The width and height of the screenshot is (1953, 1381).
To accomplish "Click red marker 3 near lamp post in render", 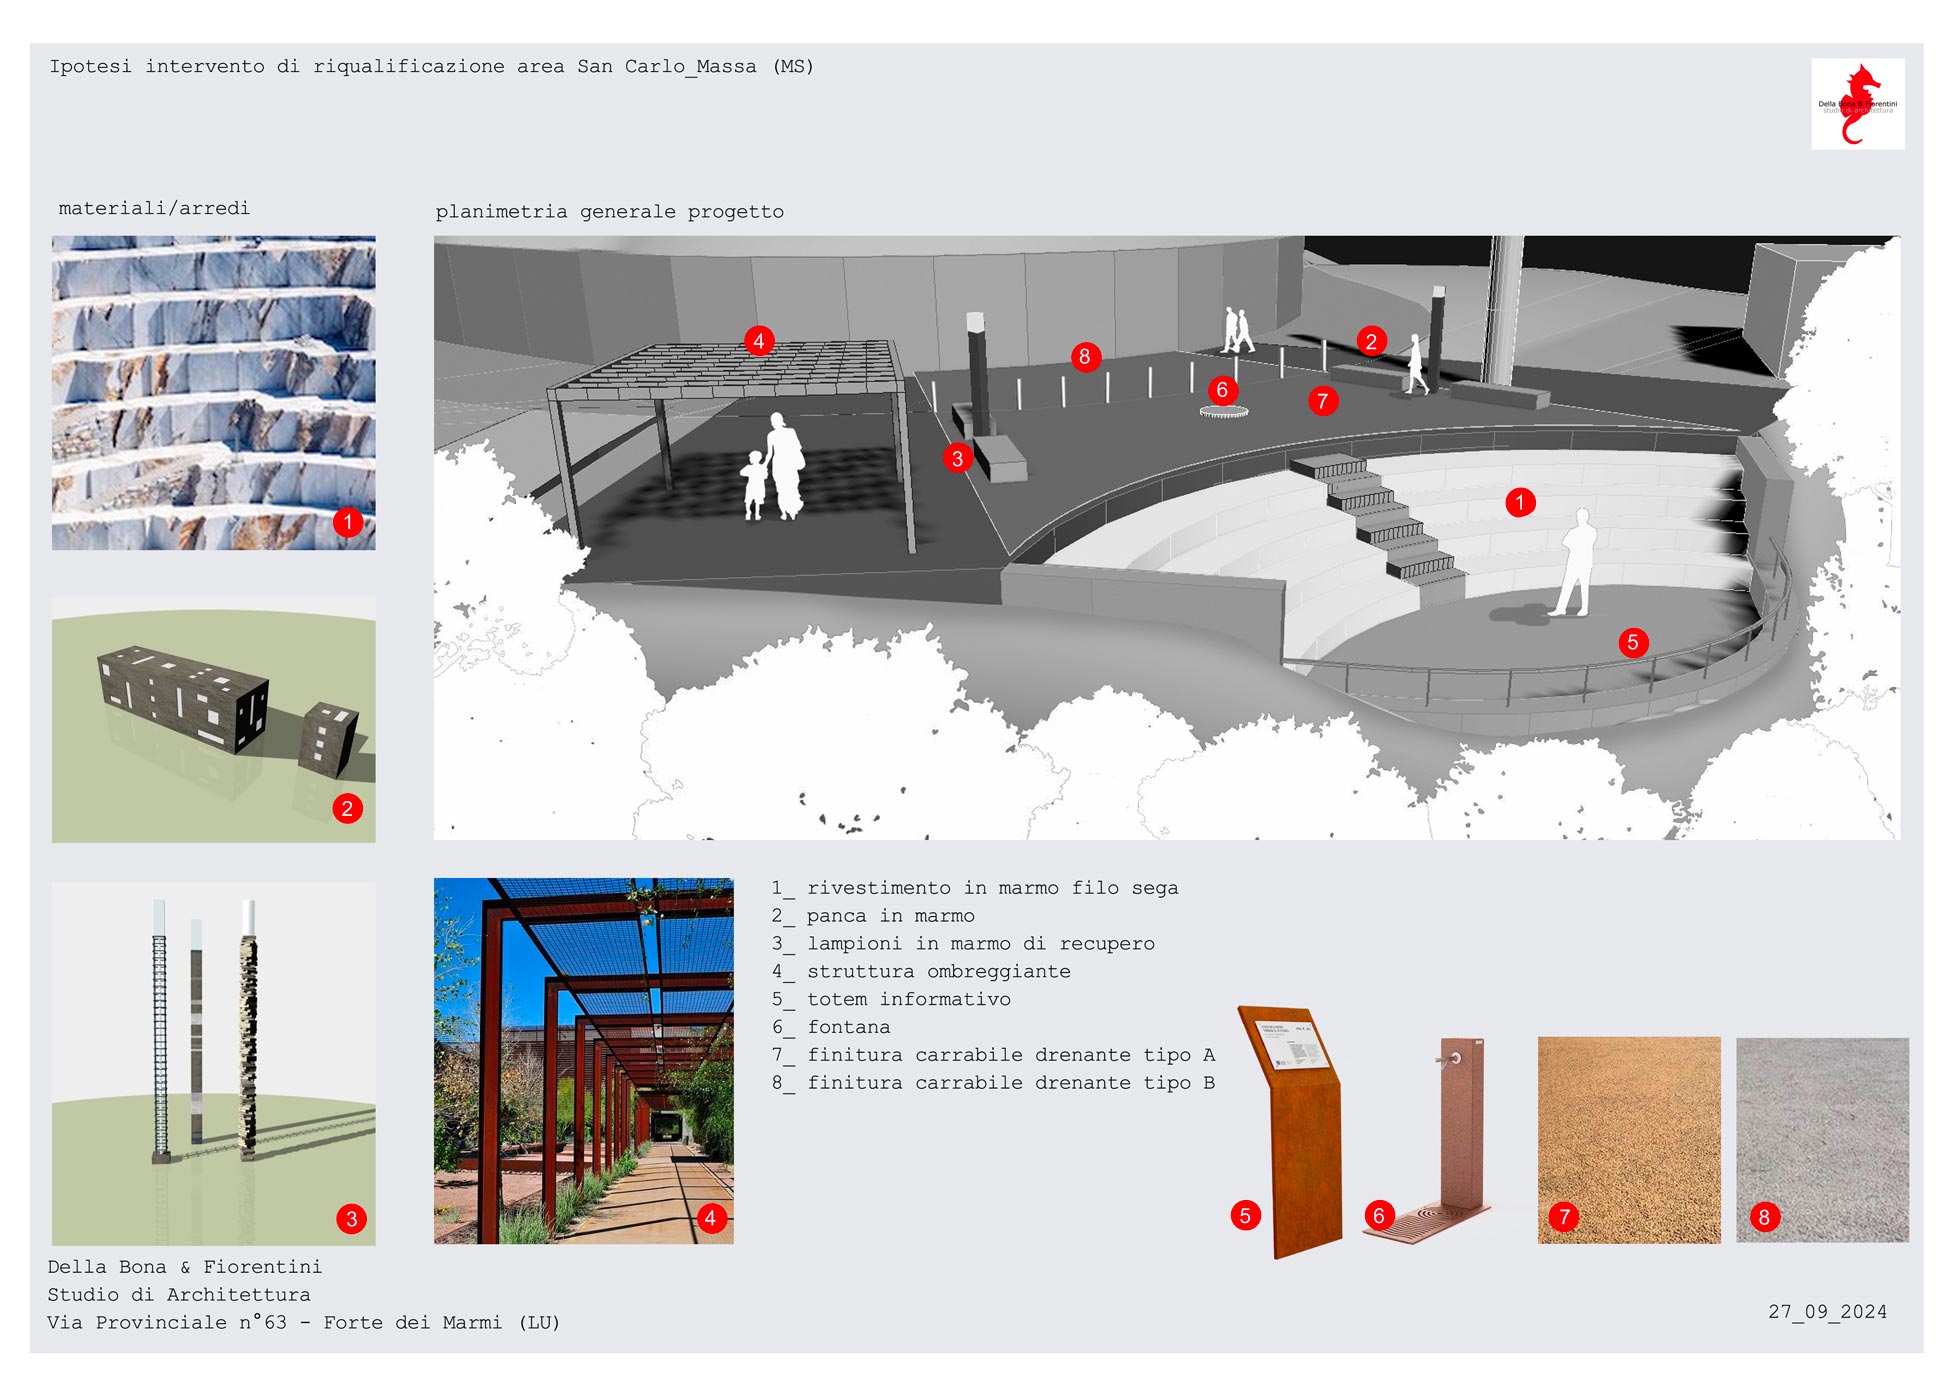I will pyautogui.click(x=957, y=458).
